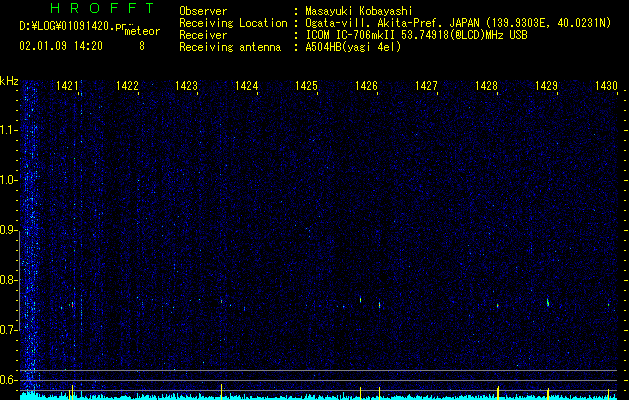
Task: Select the 1423 time marker
Action: (x=187, y=86)
